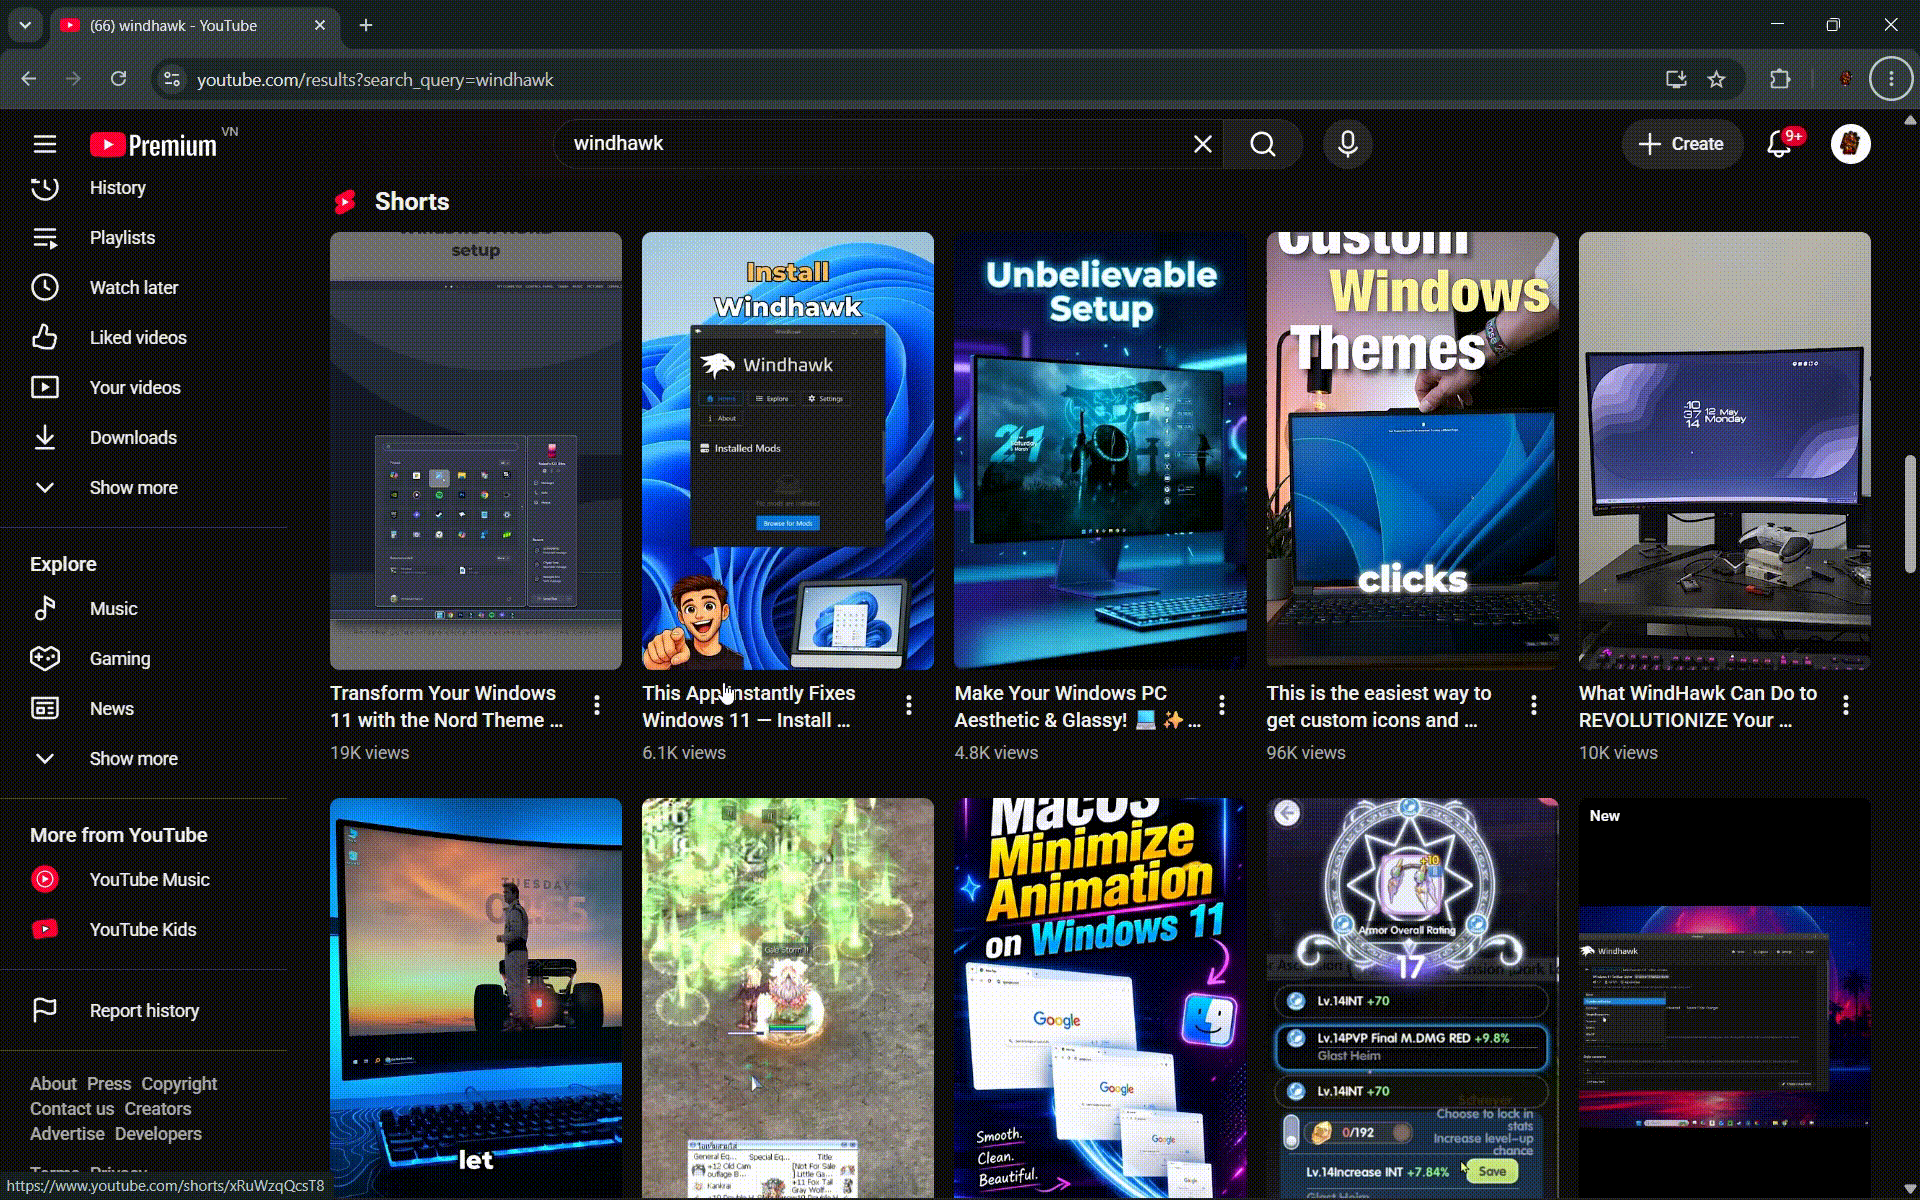Image resolution: width=1920 pixels, height=1200 pixels.
Task: Click the address bar URL
Action: (375, 80)
